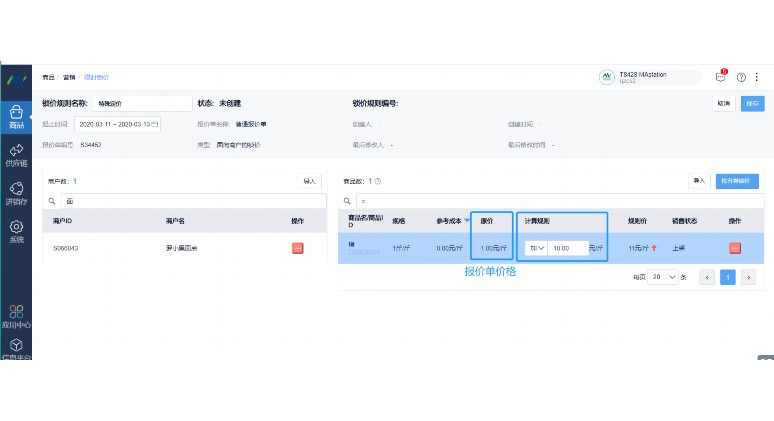The width and height of the screenshot is (774, 421).
Task: Click the blue 保存 save button
Action: pos(752,104)
